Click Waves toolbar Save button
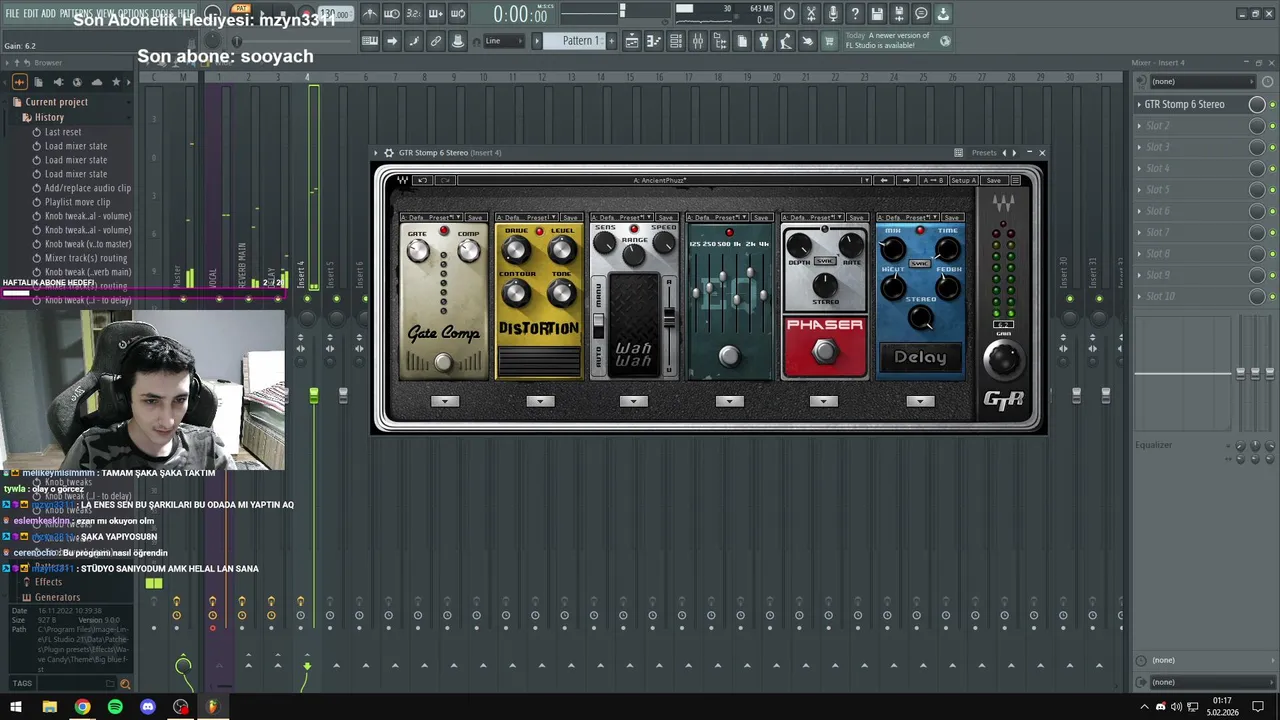 pos(993,180)
